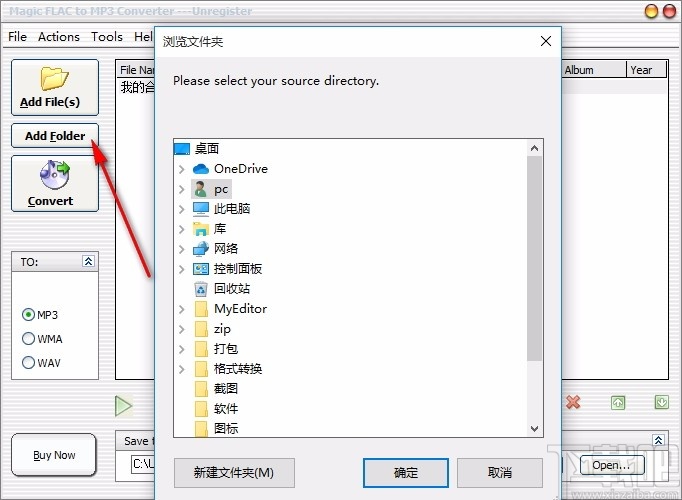682x500 pixels.
Task: Open the File menu
Action: coord(17,37)
